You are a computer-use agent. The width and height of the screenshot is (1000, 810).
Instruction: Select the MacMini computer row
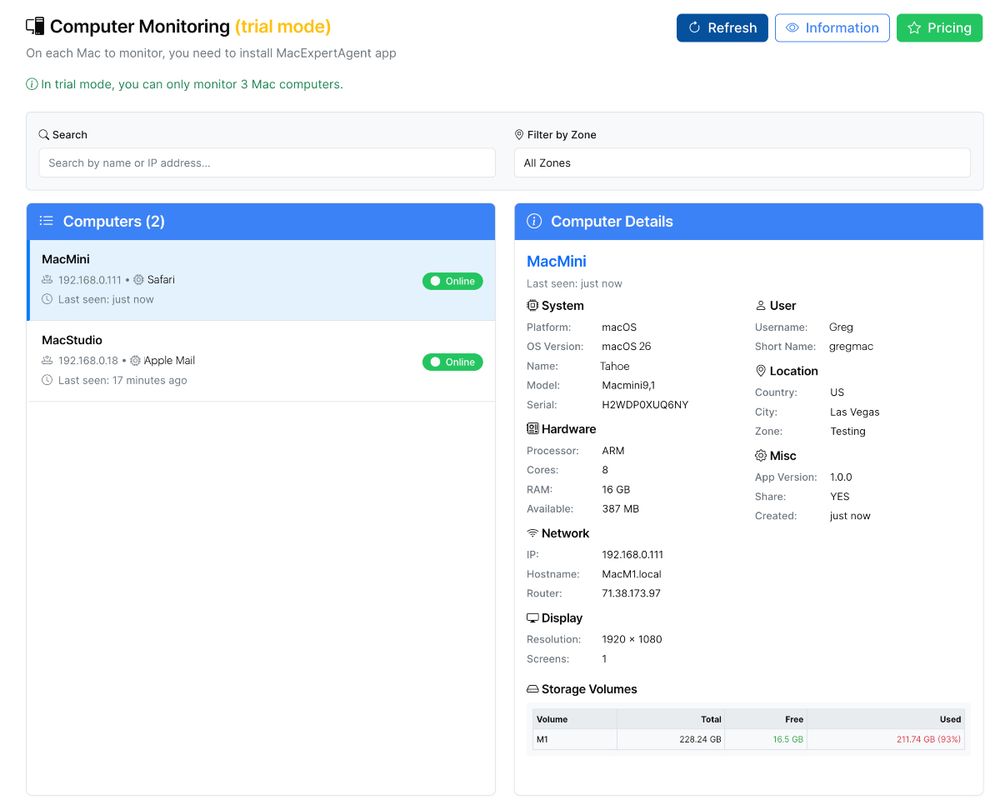coord(261,280)
